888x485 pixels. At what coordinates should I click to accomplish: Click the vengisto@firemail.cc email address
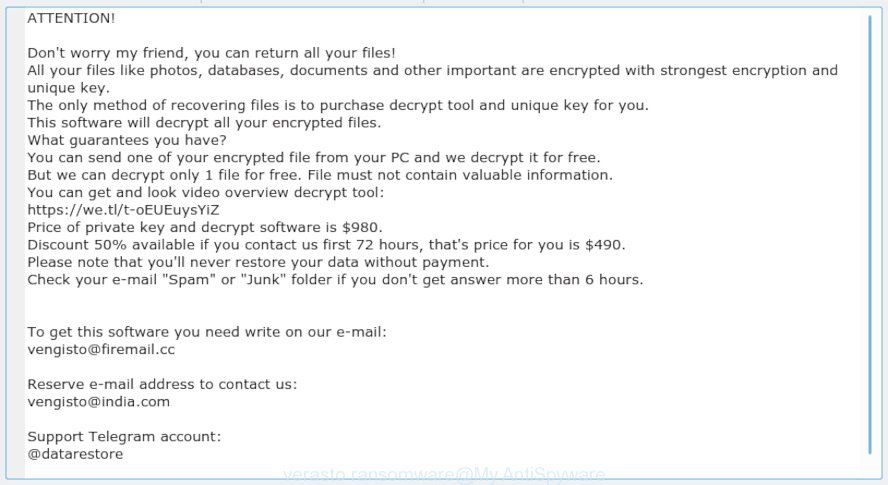(101, 350)
